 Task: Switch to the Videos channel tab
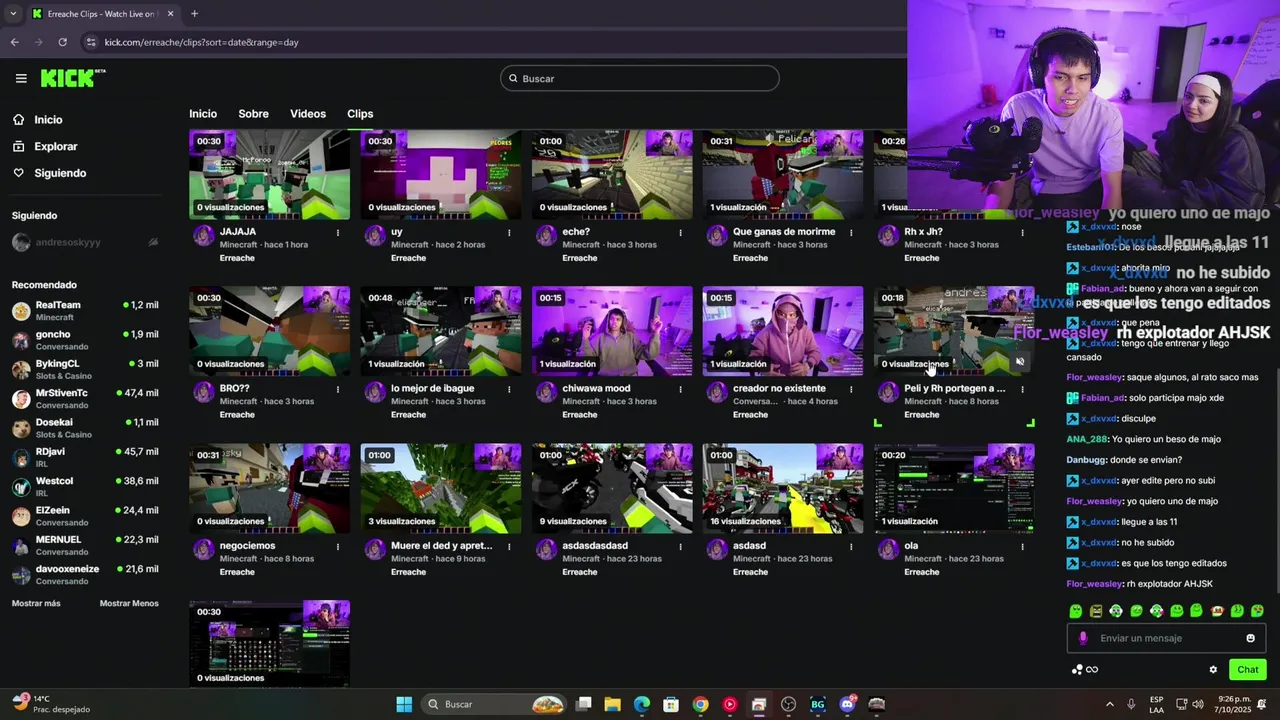coord(308,114)
